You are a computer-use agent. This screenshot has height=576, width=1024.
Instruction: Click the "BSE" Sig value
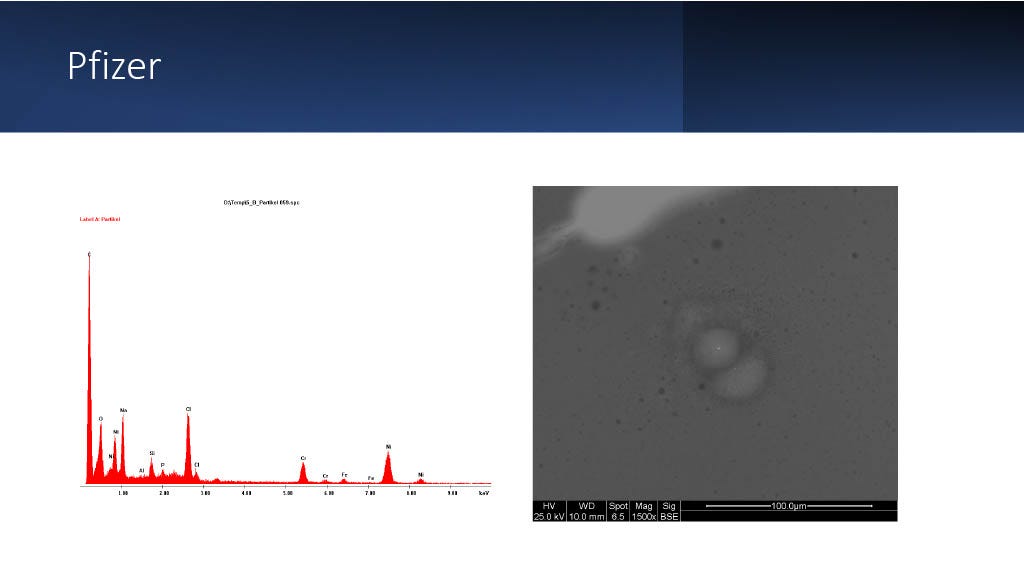(x=669, y=517)
